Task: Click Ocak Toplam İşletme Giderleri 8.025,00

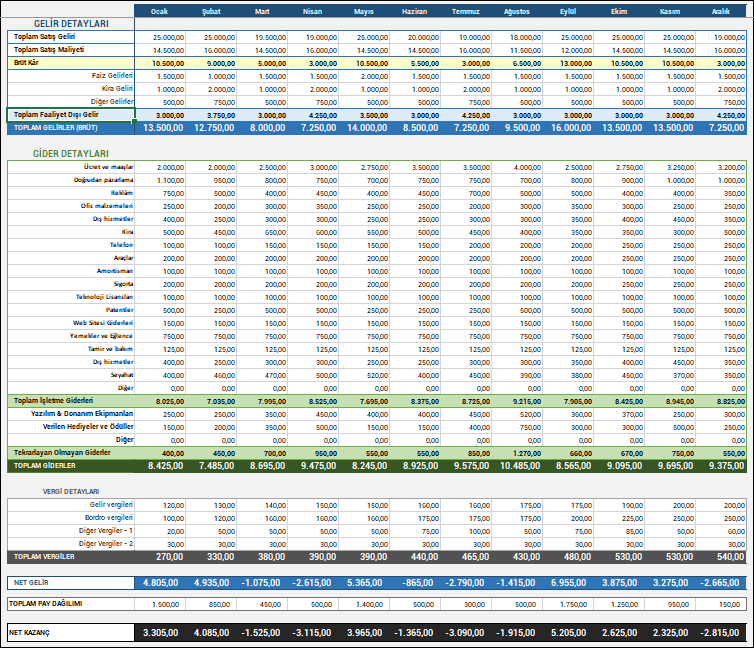Action: click(170, 401)
